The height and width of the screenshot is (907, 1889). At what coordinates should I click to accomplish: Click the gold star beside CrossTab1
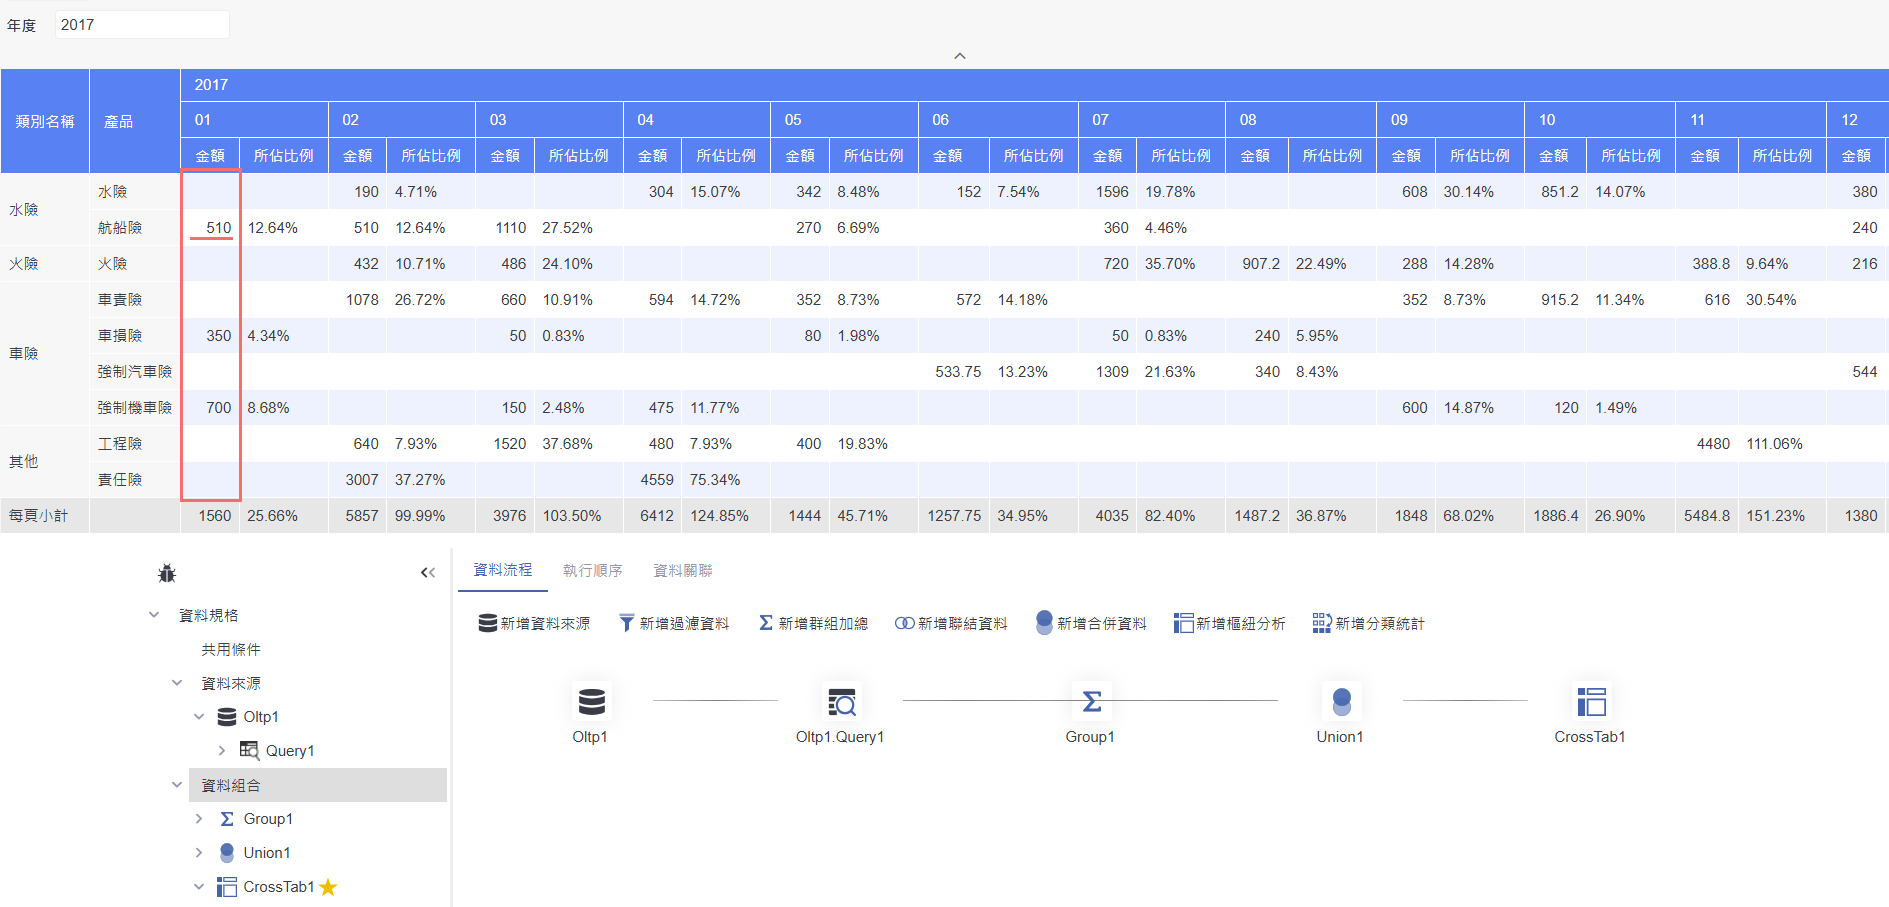click(x=328, y=887)
